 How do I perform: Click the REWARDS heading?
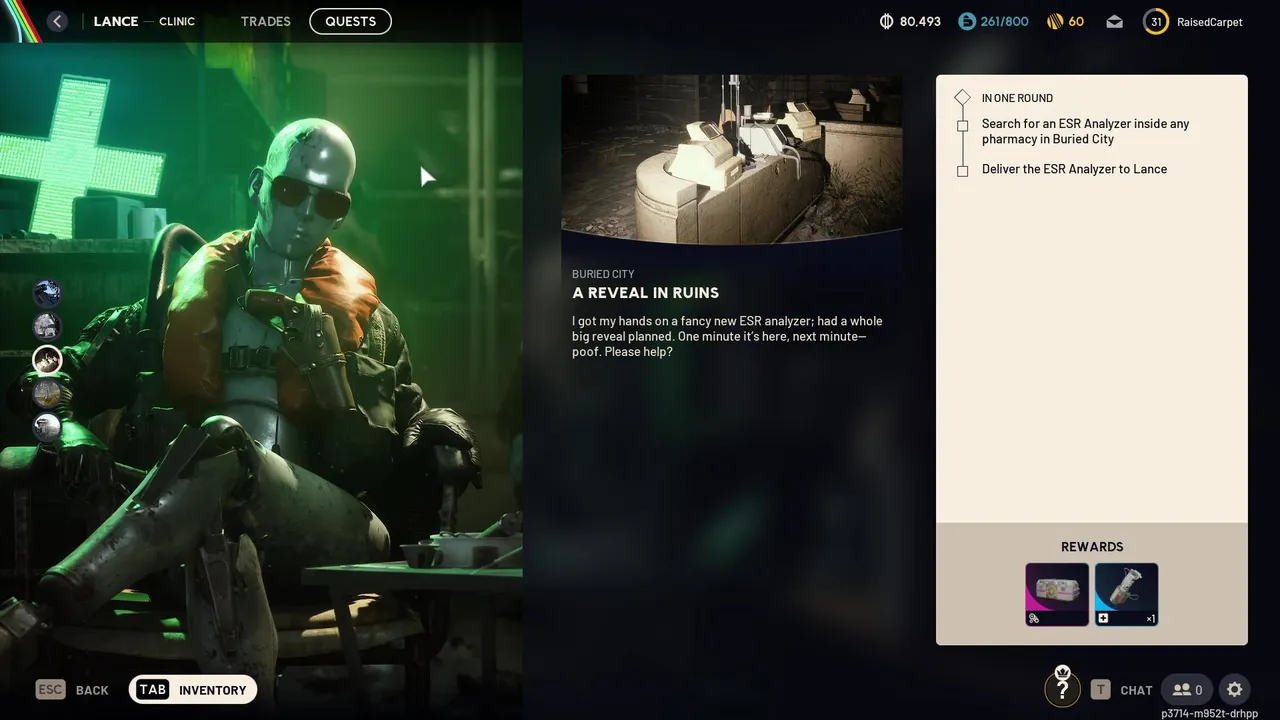pyautogui.click(x=1092, y=547)
